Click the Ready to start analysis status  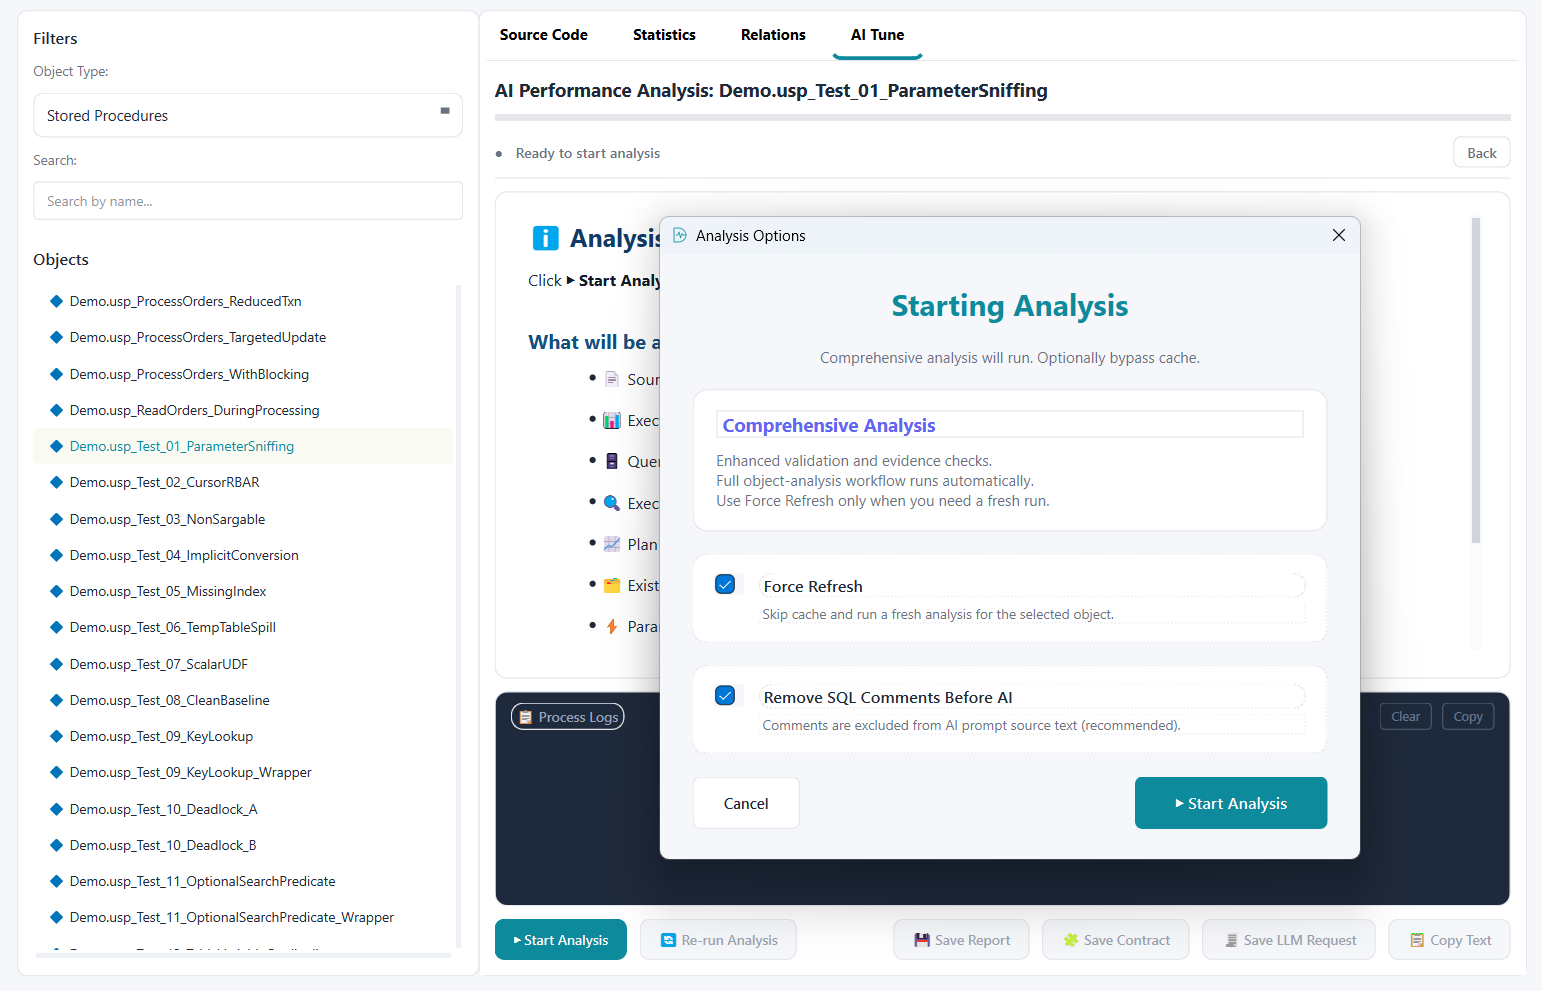click(x=588, y=153)
